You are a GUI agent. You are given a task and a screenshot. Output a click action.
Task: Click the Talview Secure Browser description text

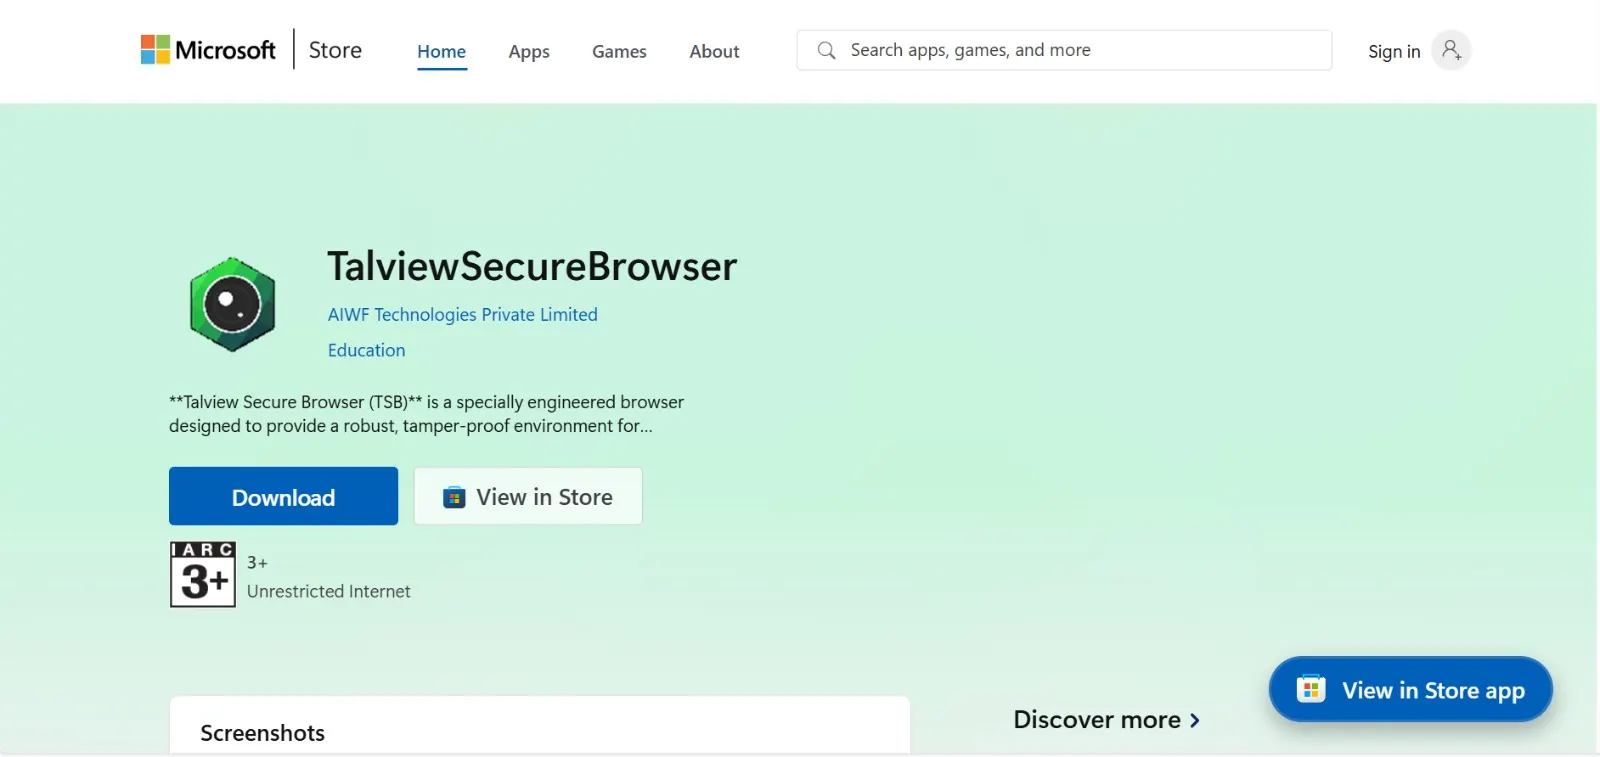coord(426,414)
